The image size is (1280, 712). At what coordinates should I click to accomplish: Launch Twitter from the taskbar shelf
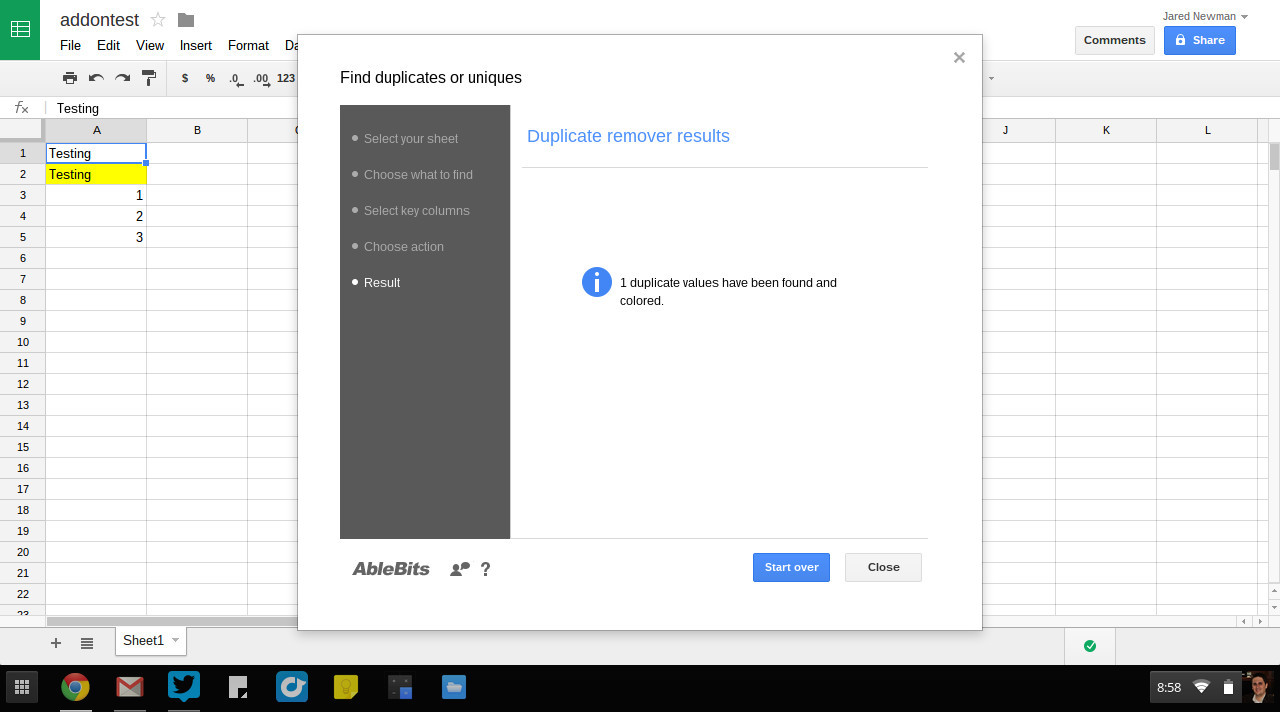click(184, 687)
